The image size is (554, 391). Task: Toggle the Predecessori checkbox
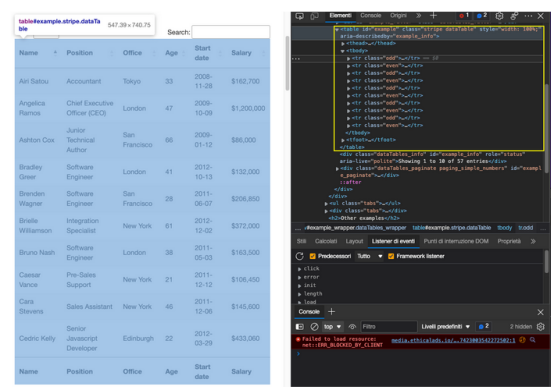(312, 256)
